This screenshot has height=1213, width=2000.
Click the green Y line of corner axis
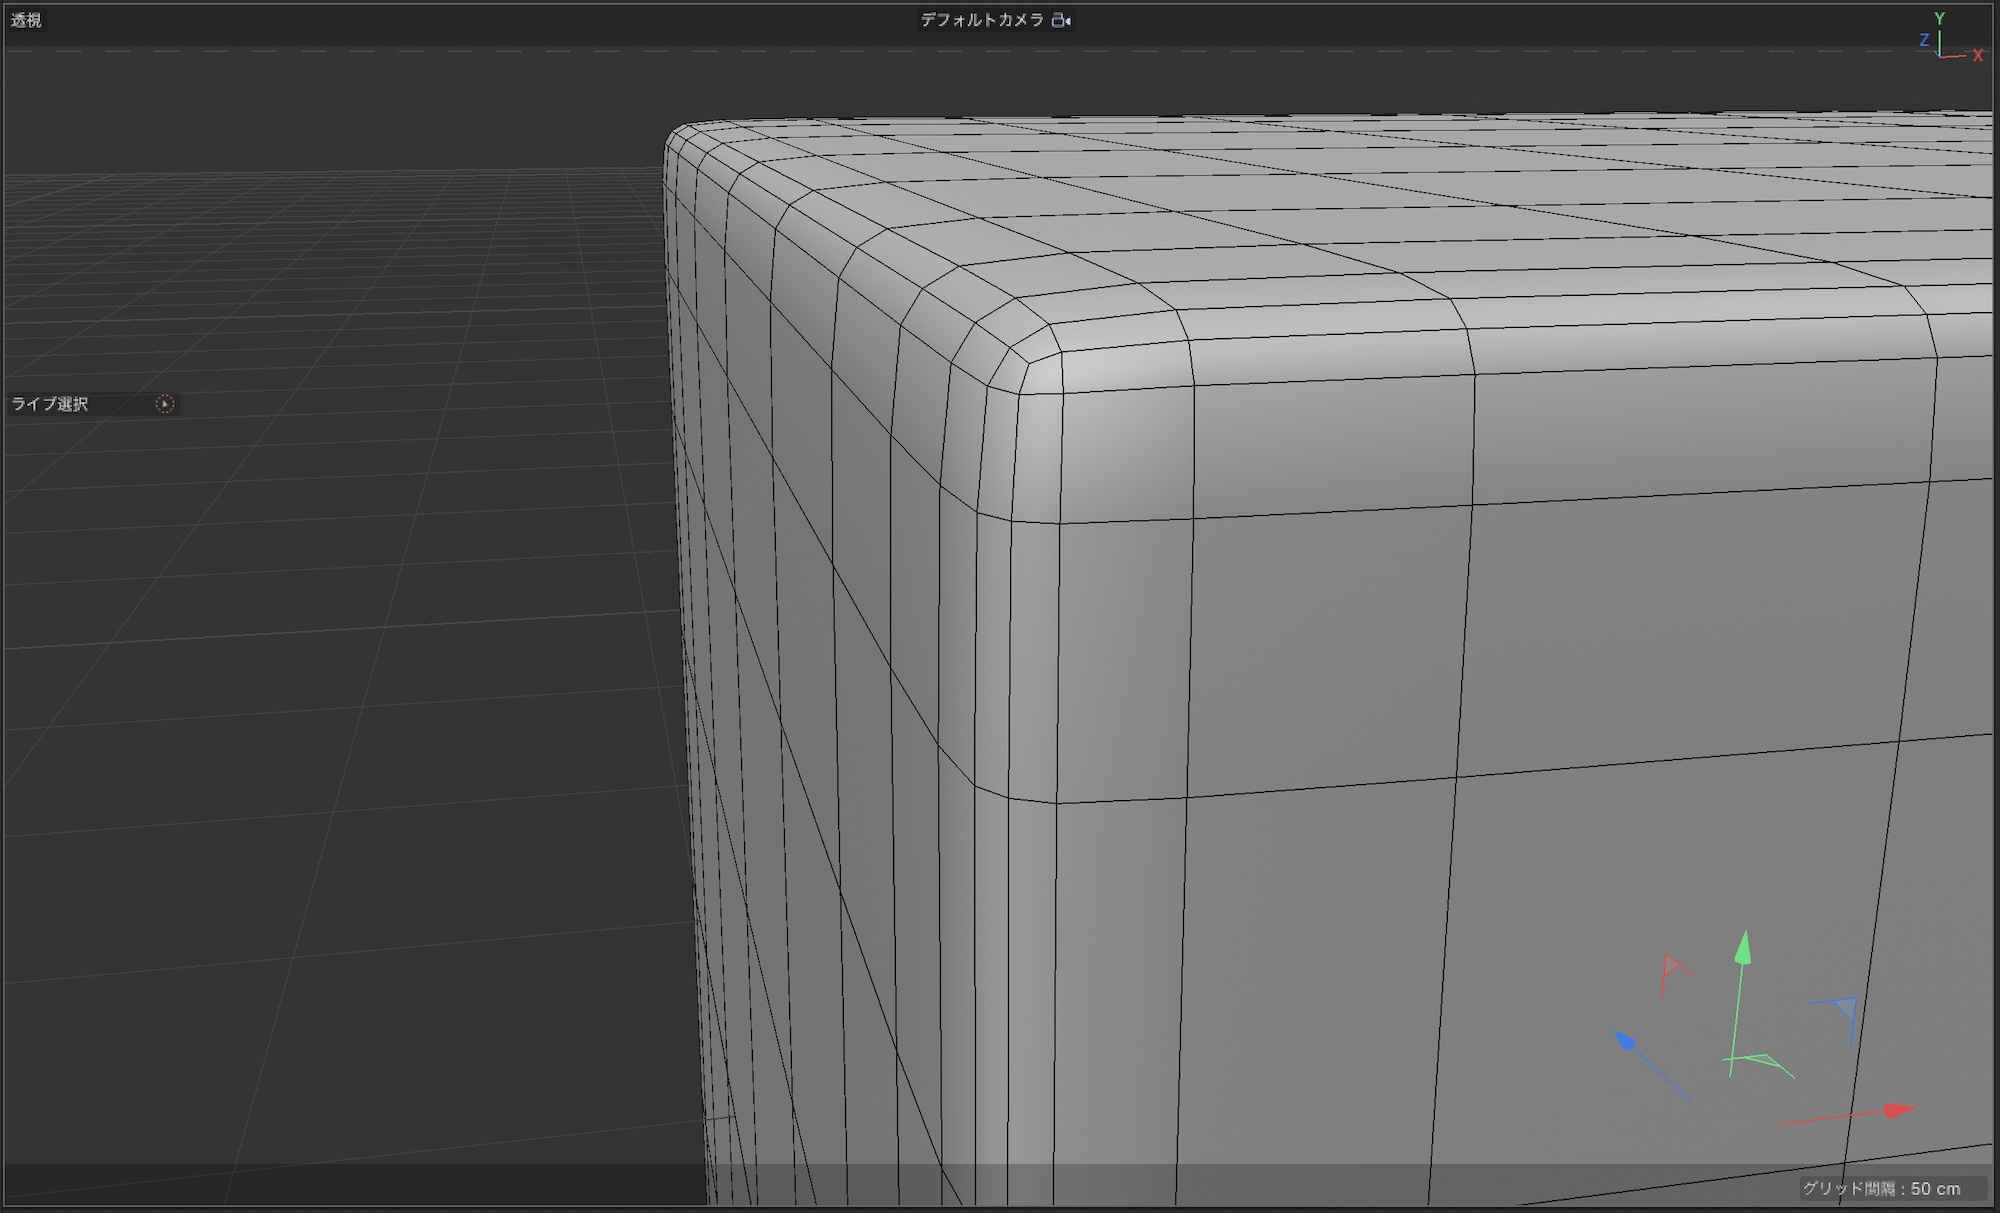pyautogui.click(x=1940, y=42)
